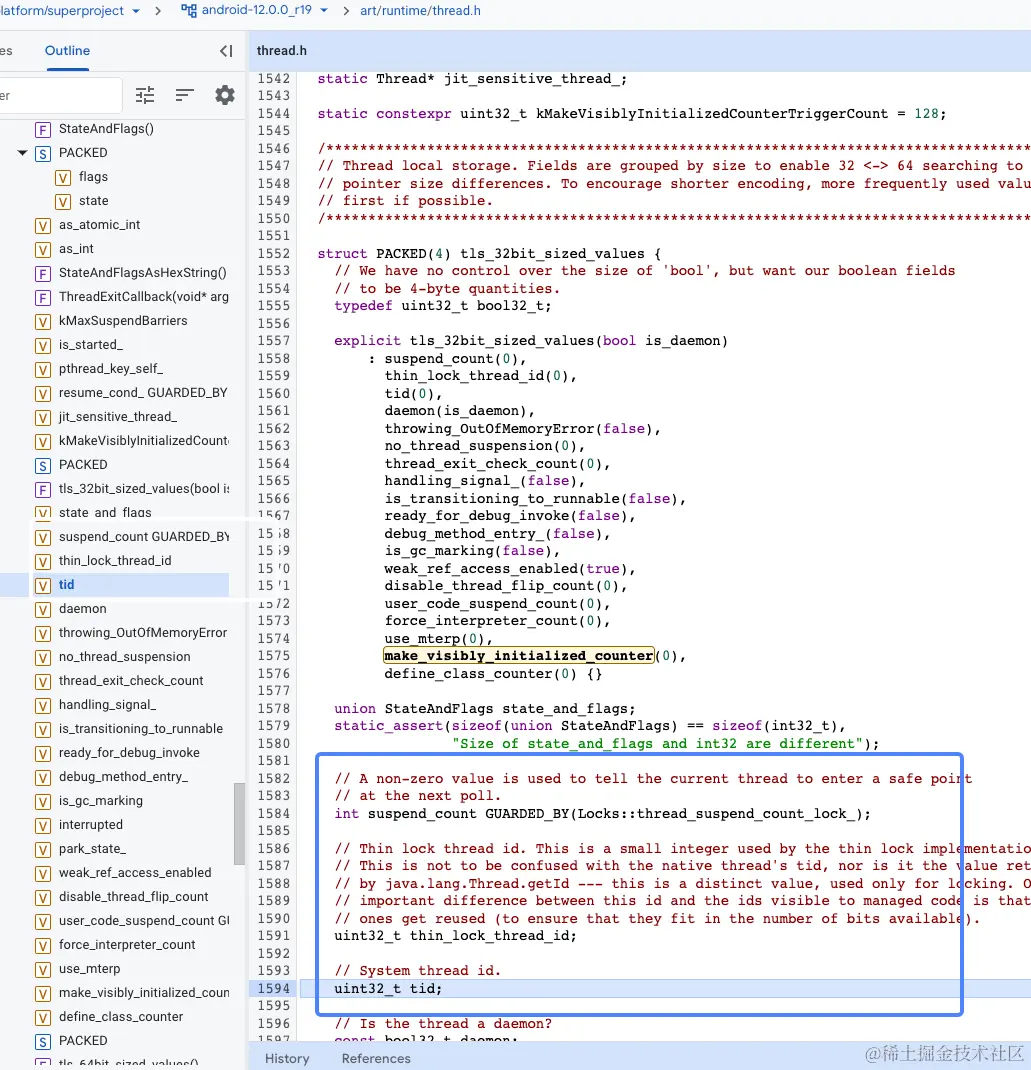Image resolution: width=1031 pixels, height=1070 pixels.
Task: Click the sort outline icon
Action: point(184,95)
